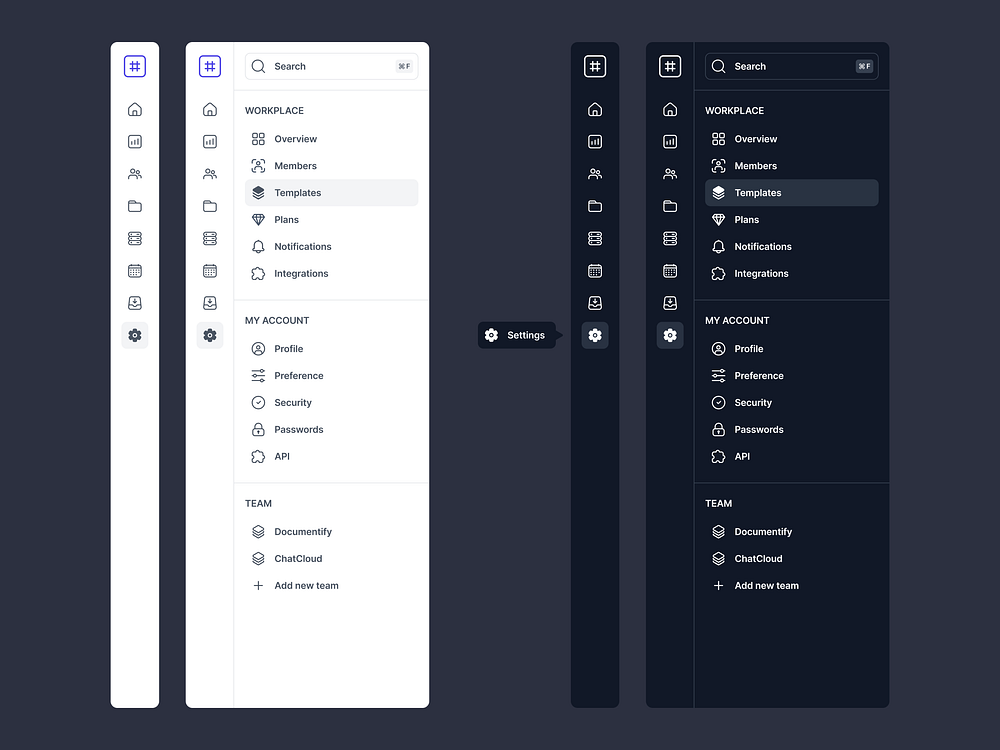Screen dimensions: 1000x750
Task: Click the hash logo at sidebar top
Action: (135, 66)
